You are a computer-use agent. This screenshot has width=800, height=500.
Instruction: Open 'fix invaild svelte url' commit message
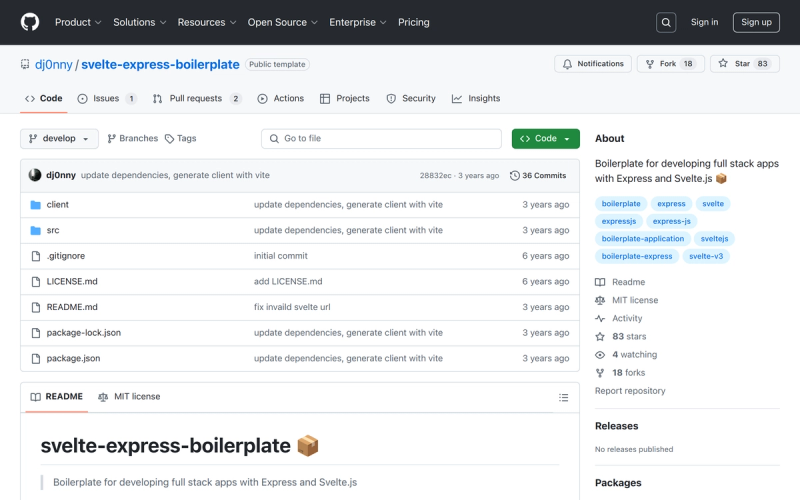tap(292, 307)
